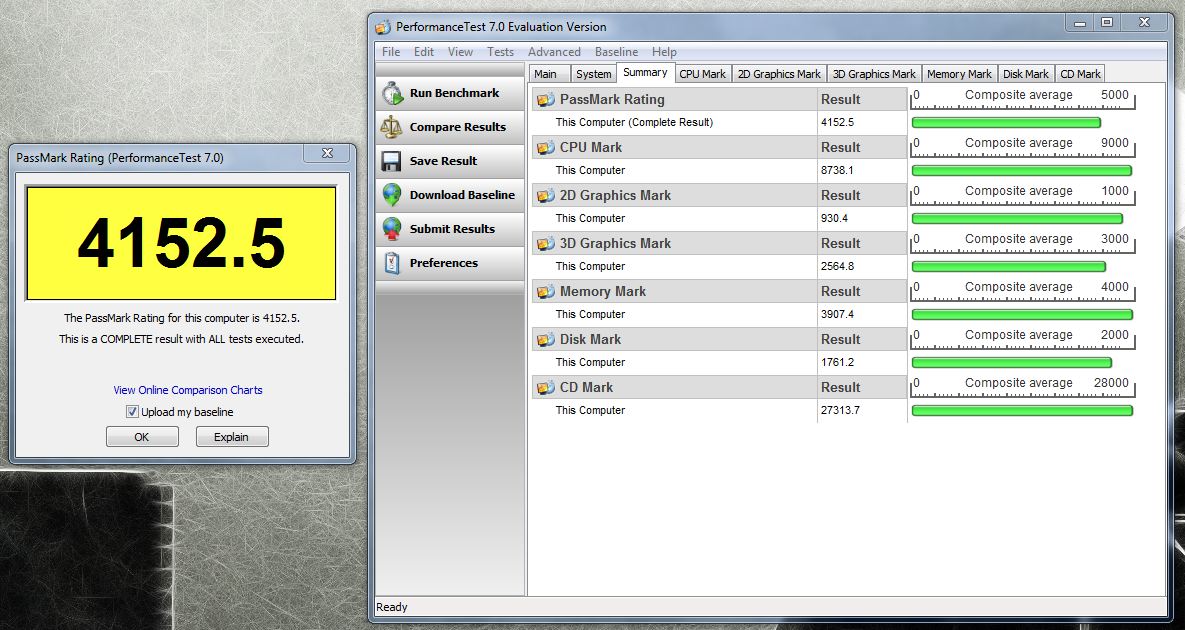Image resolution: width=1185 pixels, height=630 pixels.
Task: Switch to the CD Mark tab
Action: tap(1080, 74)
